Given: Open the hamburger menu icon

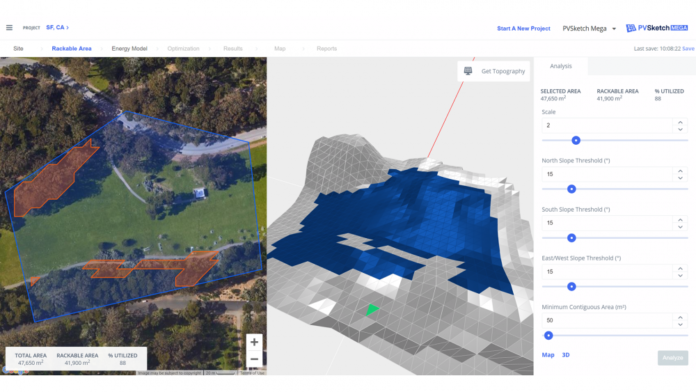Looking at the screenshot, I should tap(9, 28).
